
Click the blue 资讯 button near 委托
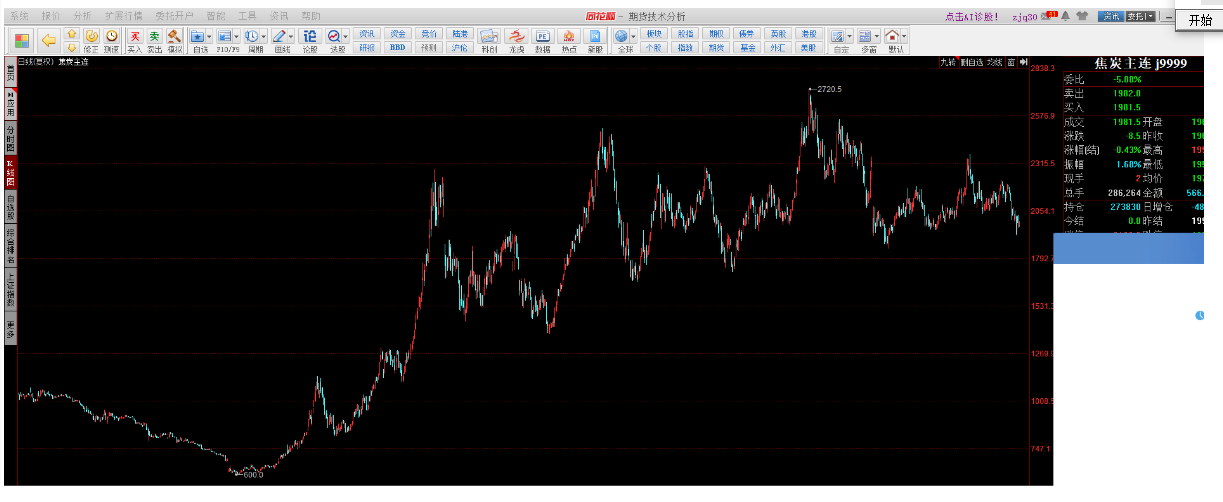[1110, 16]
